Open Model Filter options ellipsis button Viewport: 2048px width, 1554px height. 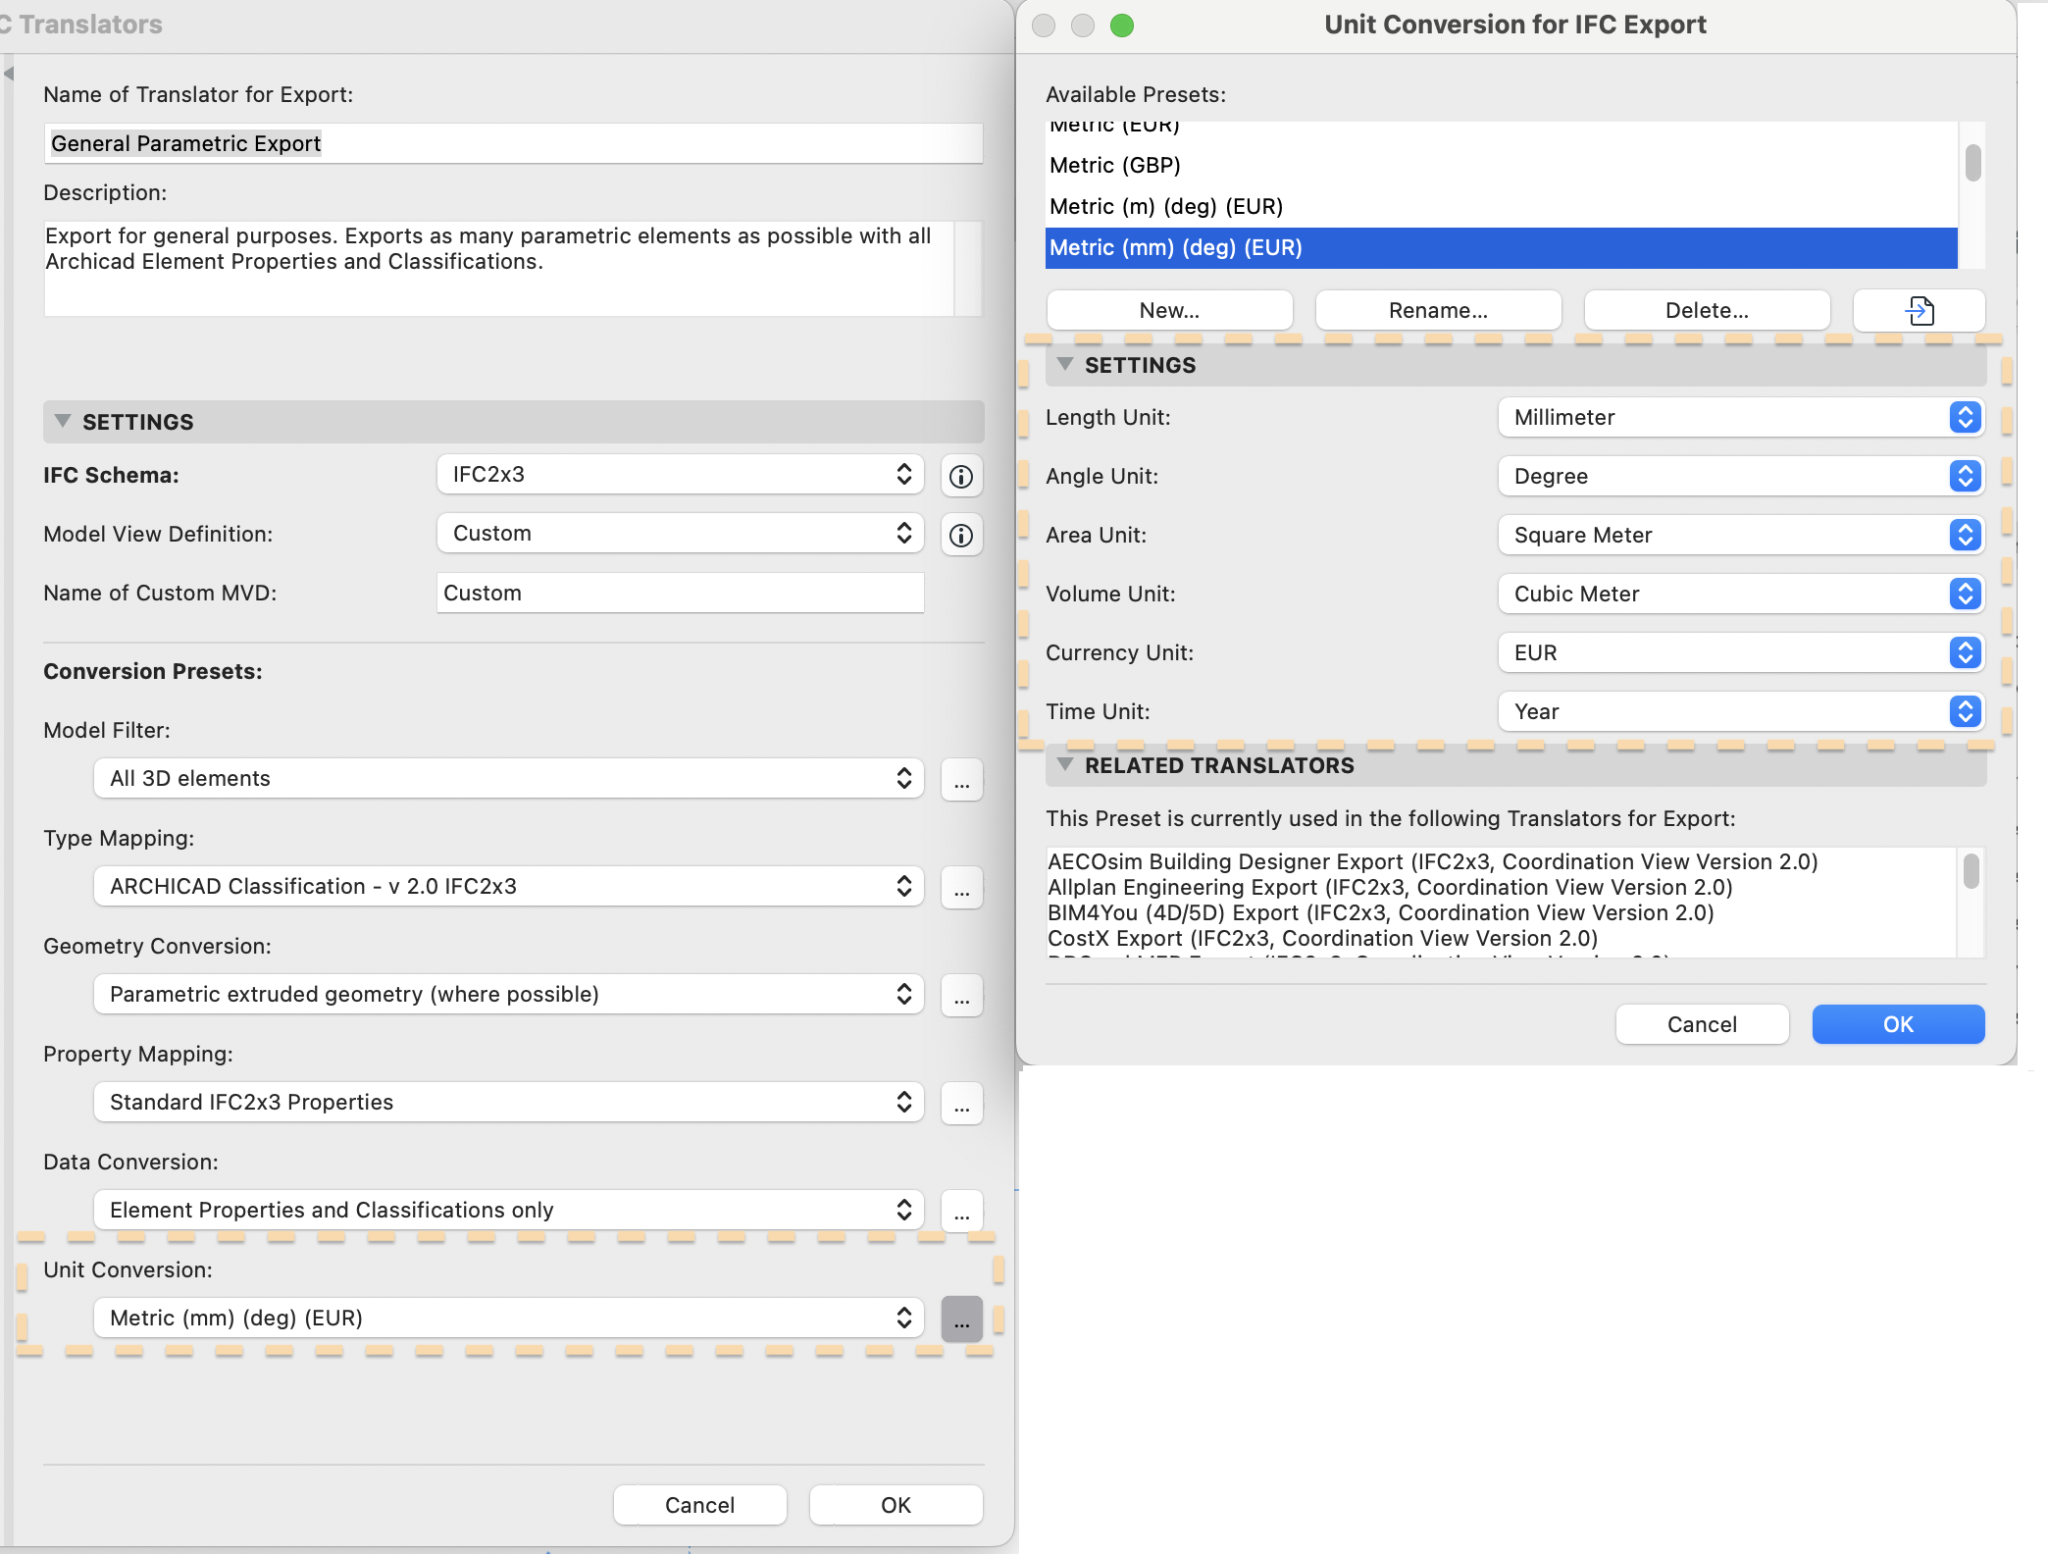960,780
